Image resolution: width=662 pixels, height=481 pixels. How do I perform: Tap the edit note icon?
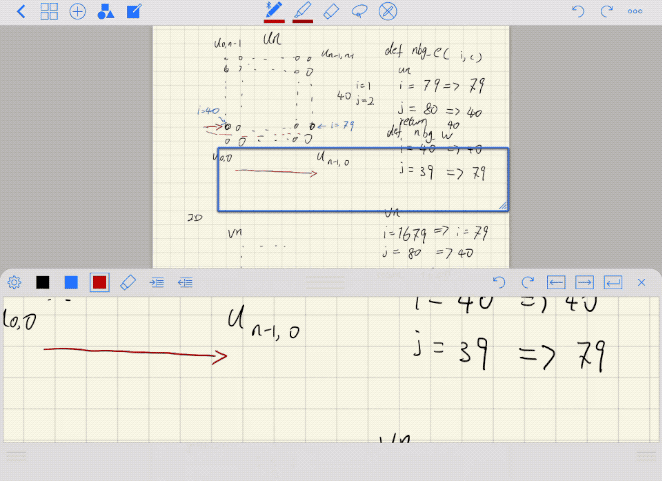tap(134, 11)
